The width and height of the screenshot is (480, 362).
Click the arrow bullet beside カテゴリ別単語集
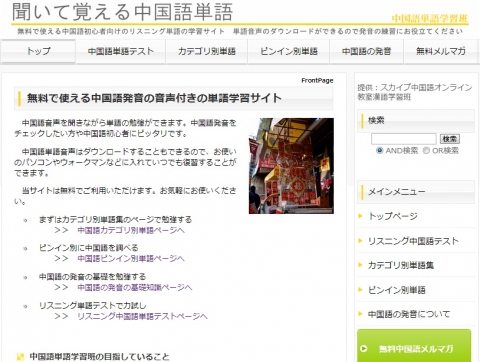coord(360,265)
